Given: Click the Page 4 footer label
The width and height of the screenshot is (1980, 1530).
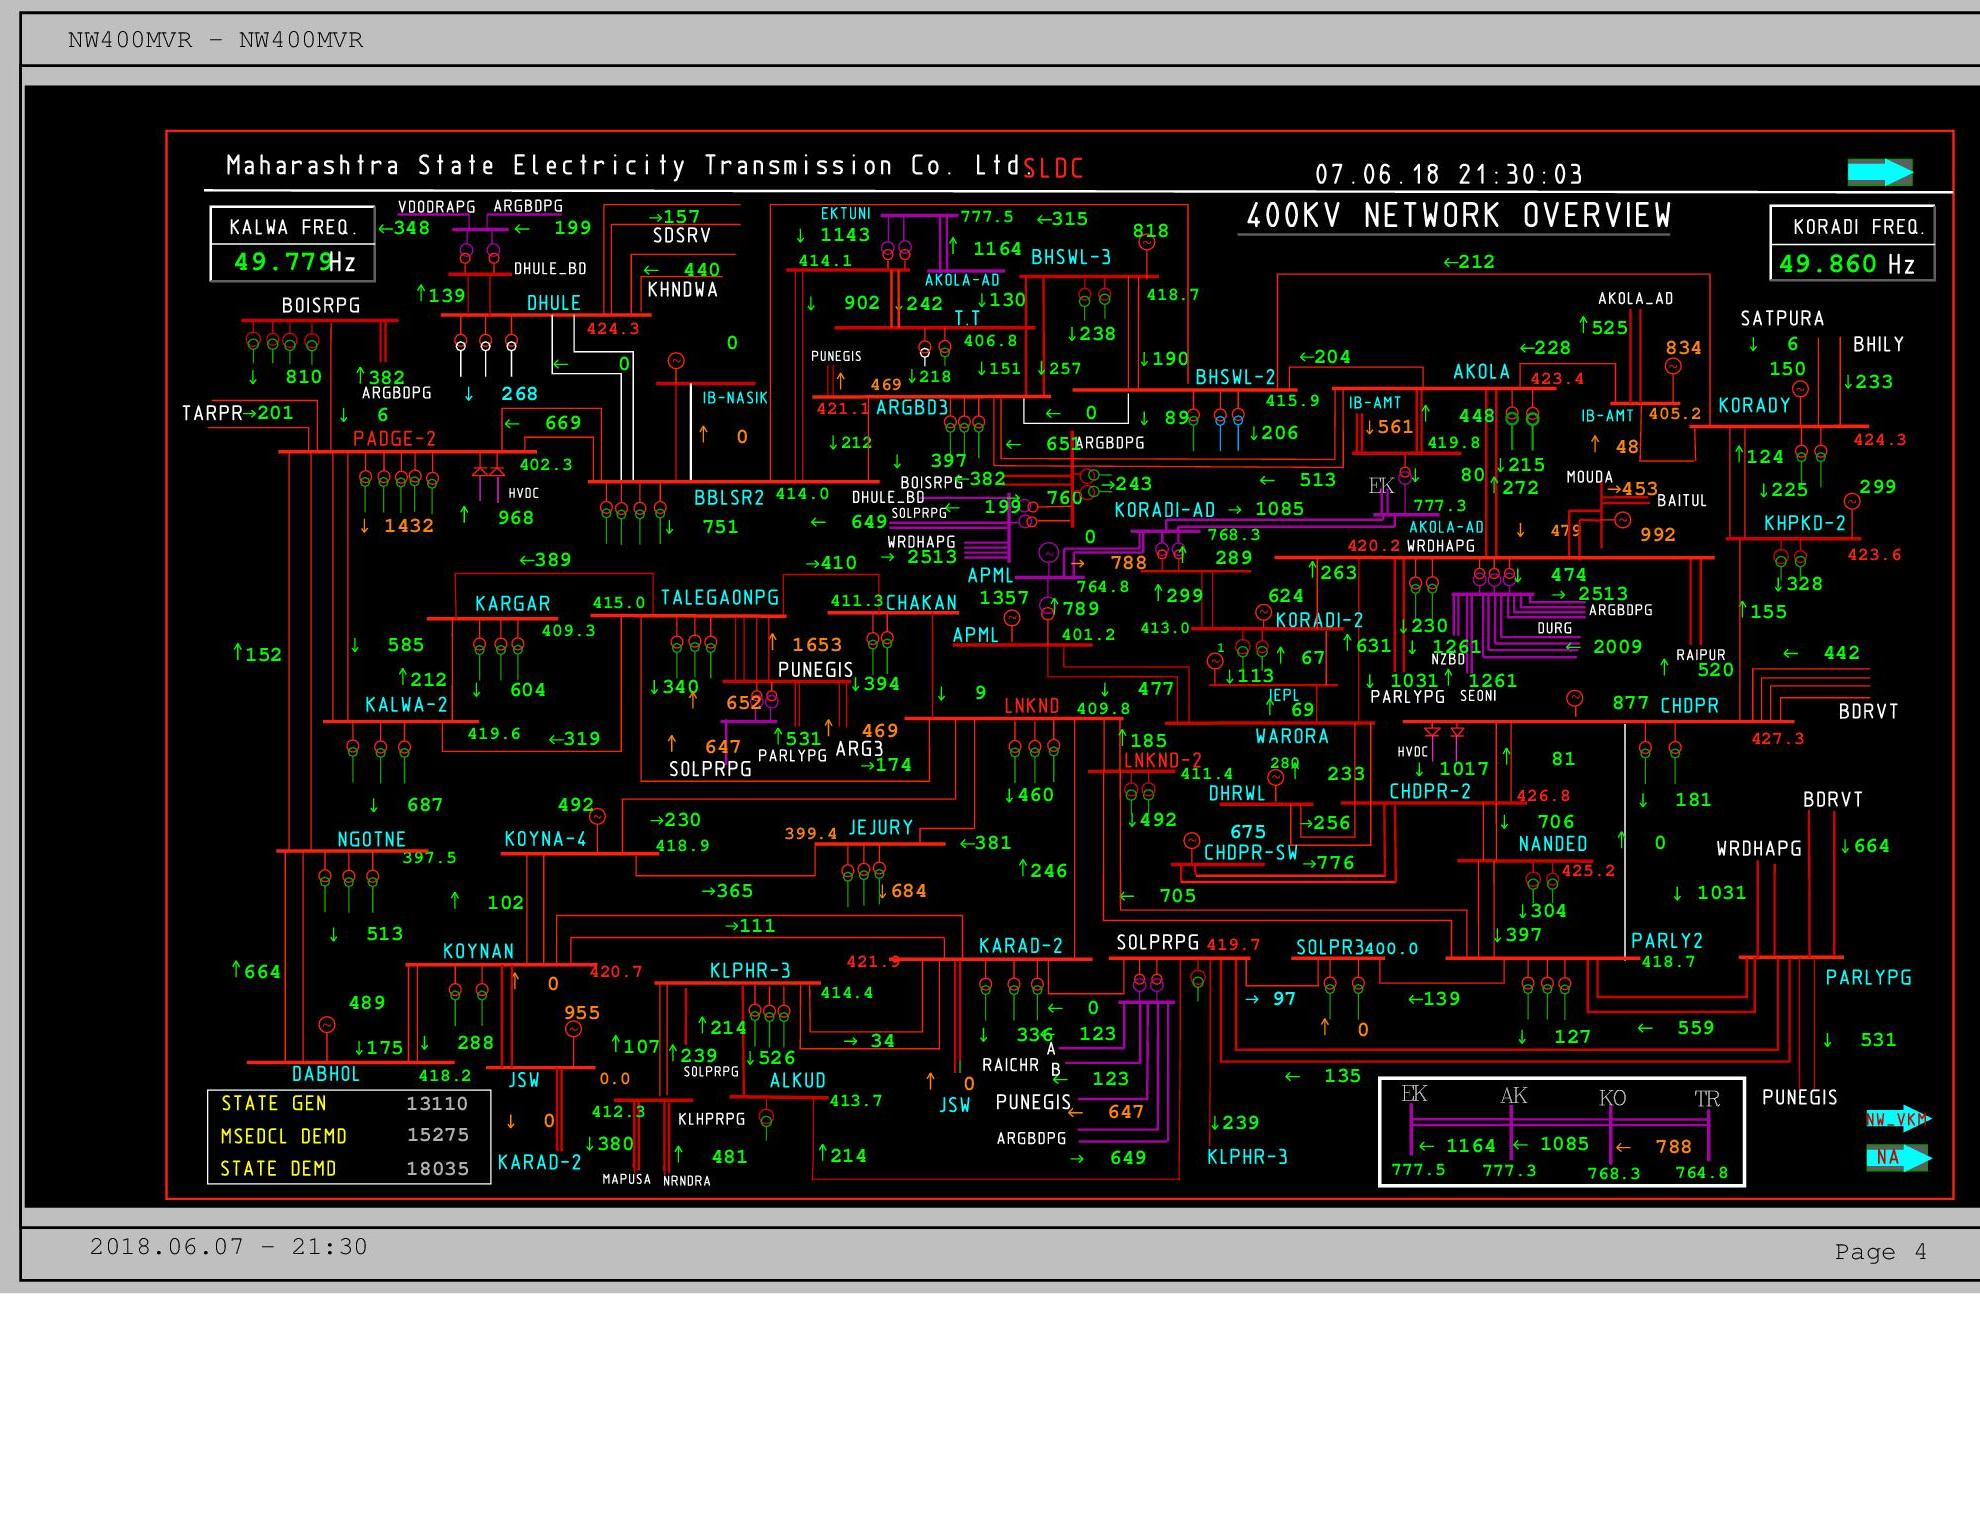Looking at the screenshot, I should pos(1880,1252).
